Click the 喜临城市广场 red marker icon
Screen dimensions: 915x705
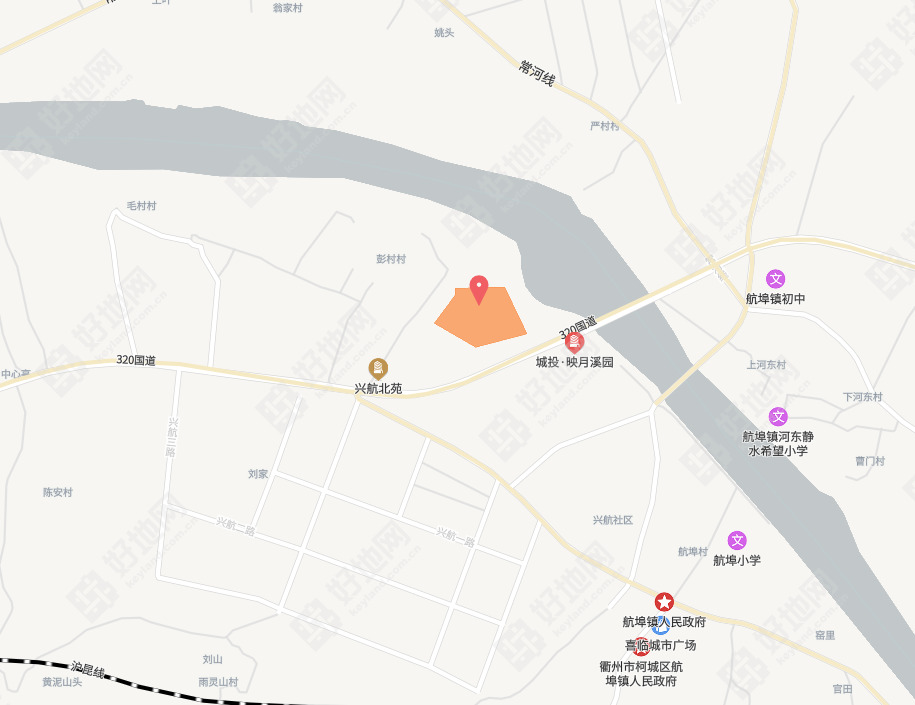641,646
